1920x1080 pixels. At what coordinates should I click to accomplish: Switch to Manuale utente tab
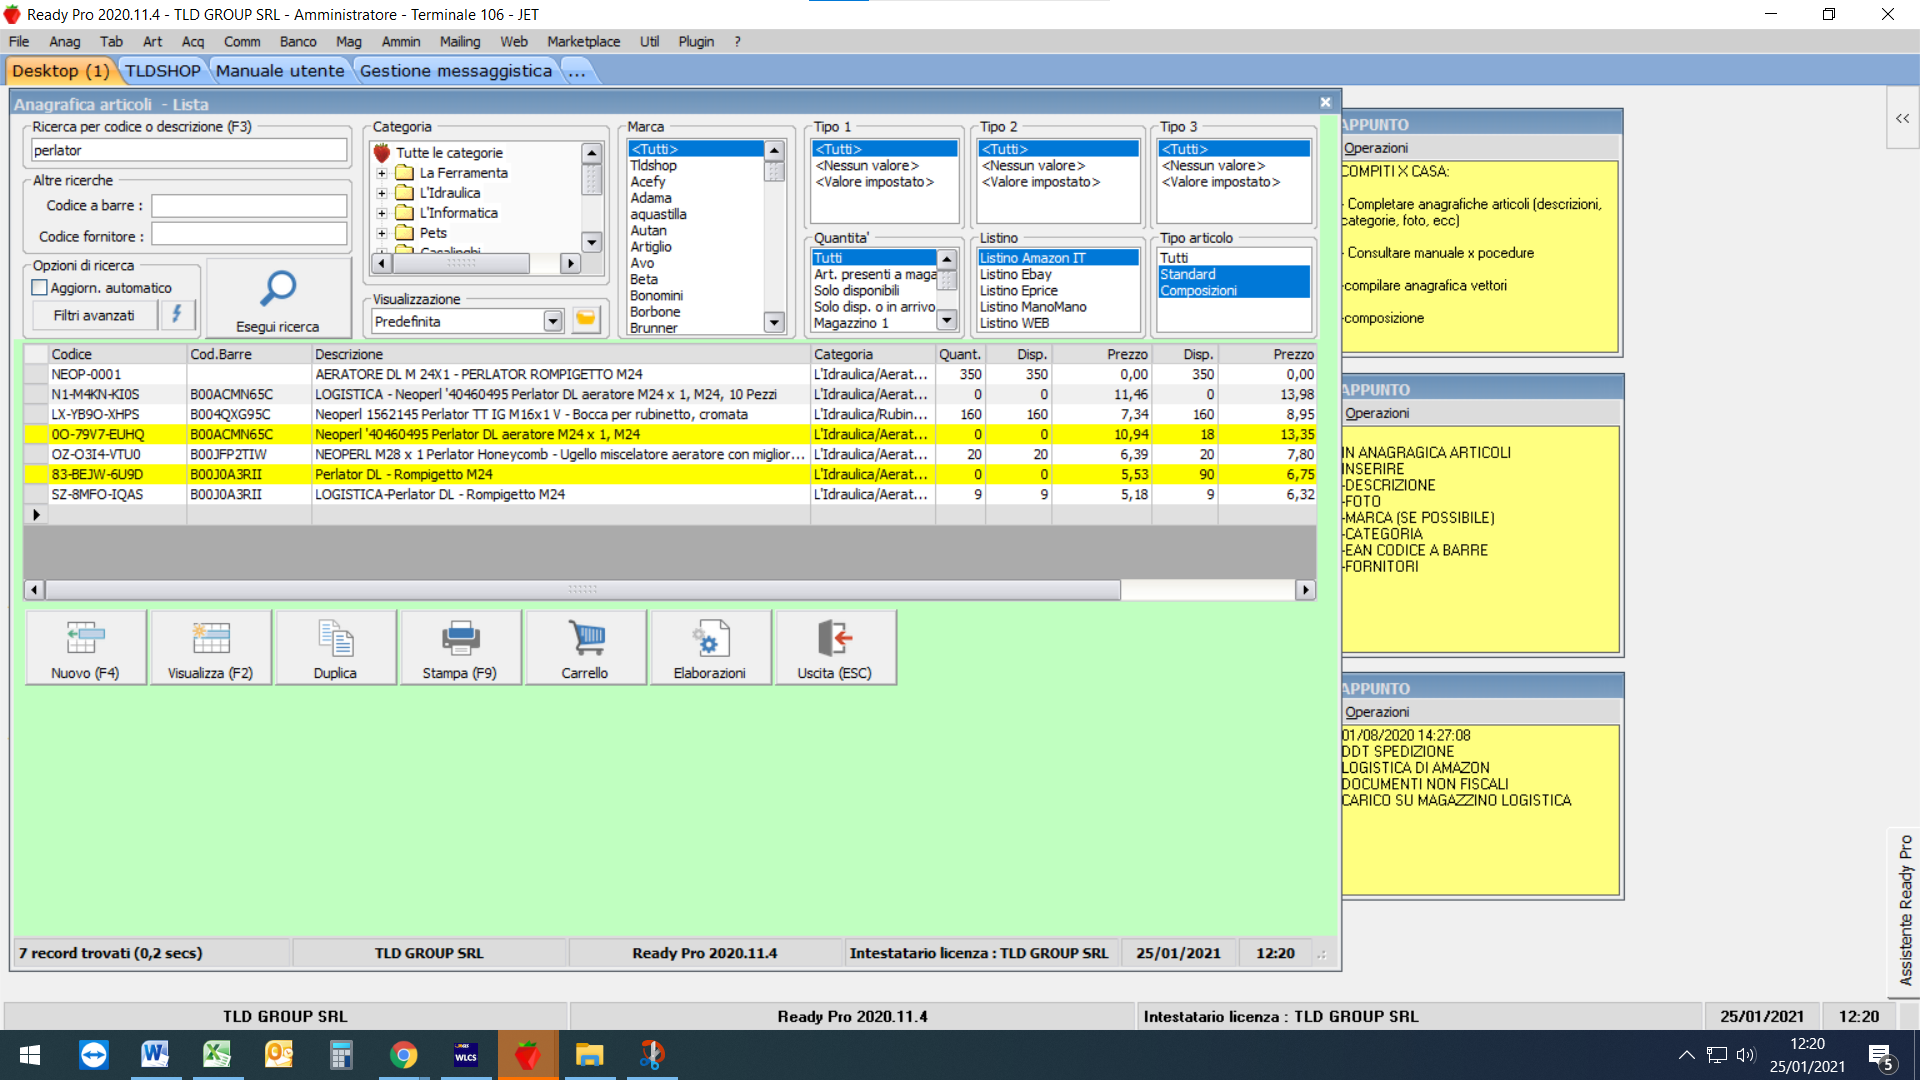pyautogui.click(x=280, y=70)
